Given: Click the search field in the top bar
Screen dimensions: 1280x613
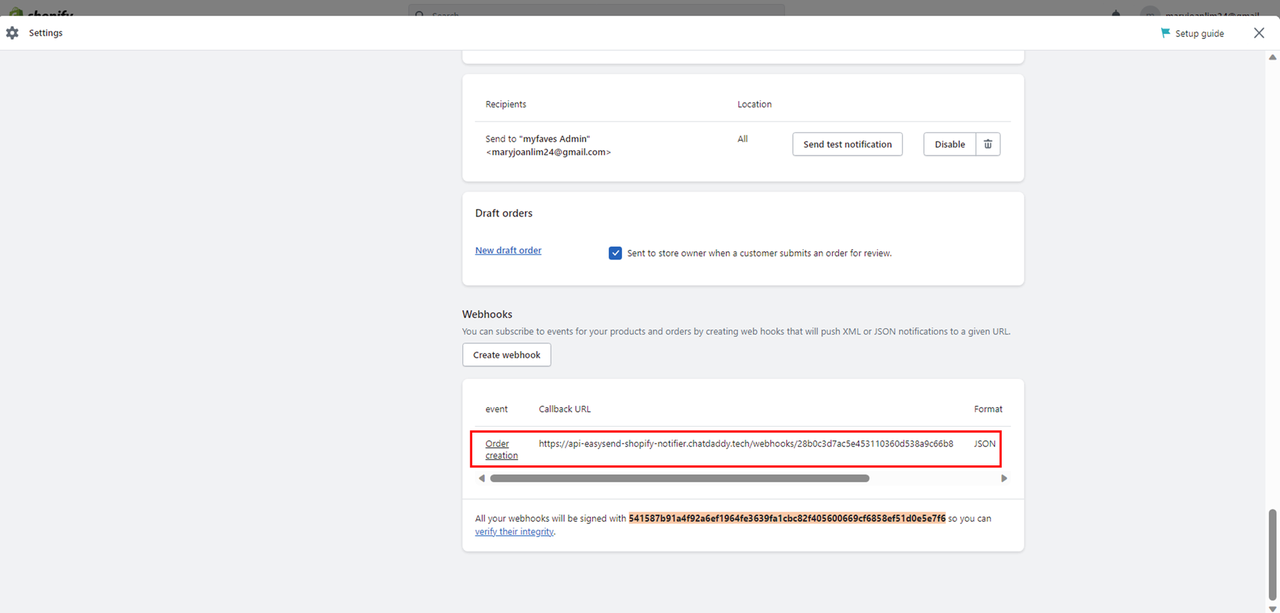Looking at the screenshot, I should tap(597, 12).
